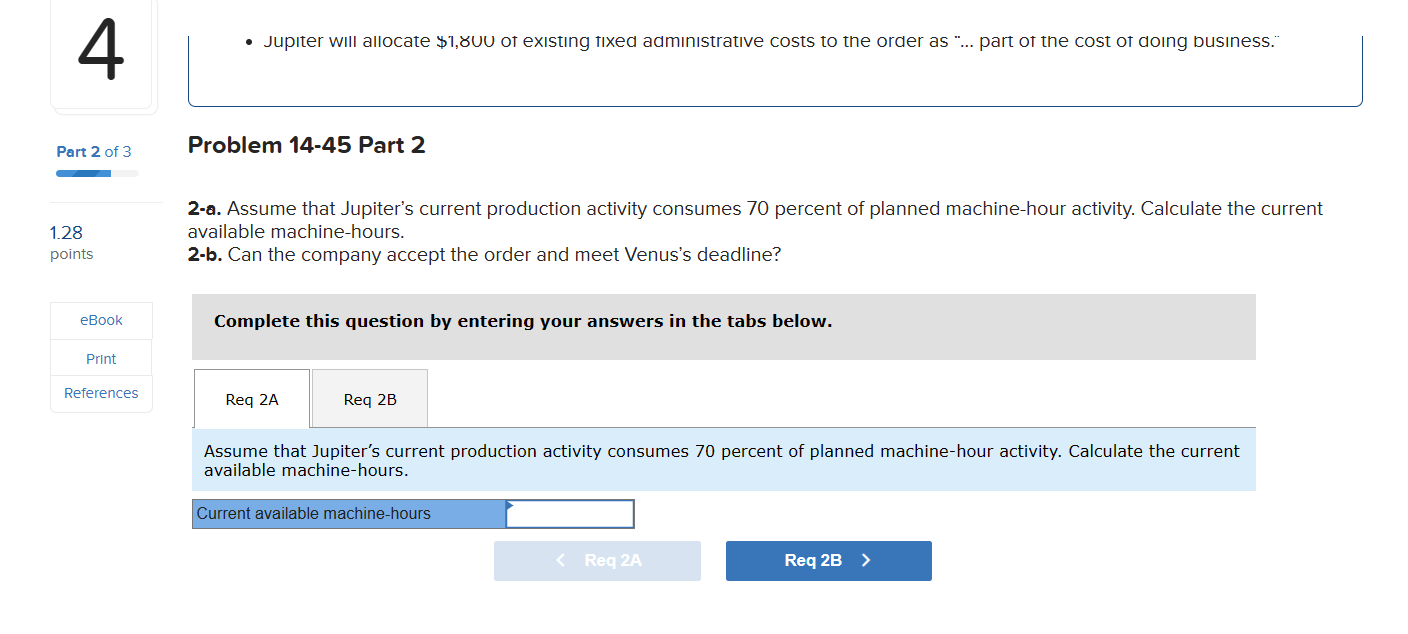Open the References resource
This screenshot has height=634, width=1408.
coord(101,393)
